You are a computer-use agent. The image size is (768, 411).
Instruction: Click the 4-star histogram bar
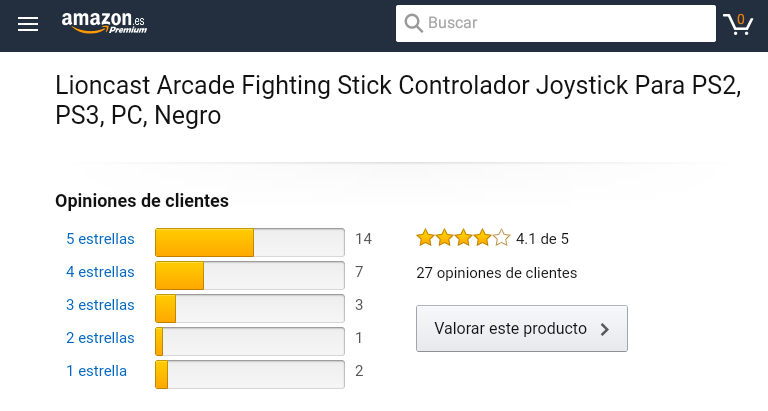(x=250, y=275)
